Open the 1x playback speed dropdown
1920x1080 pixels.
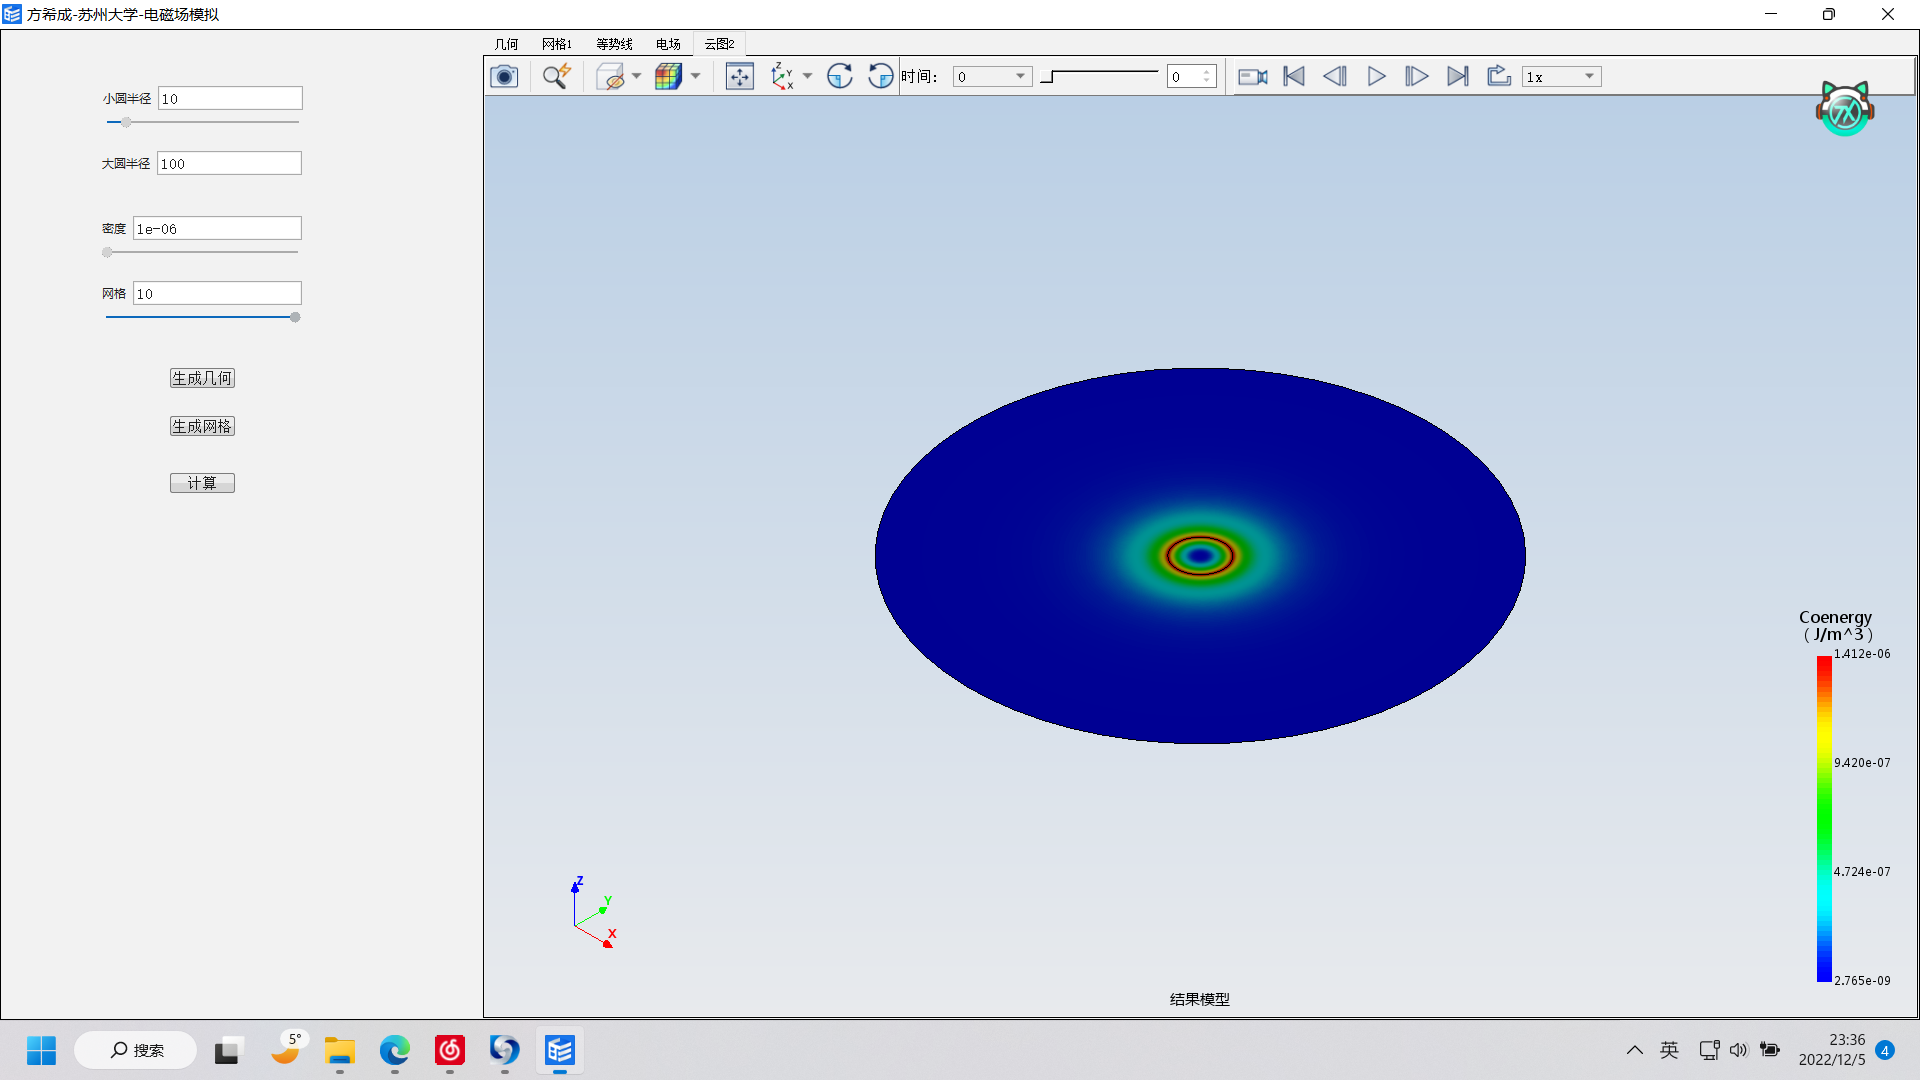[x=1562, y=77]
